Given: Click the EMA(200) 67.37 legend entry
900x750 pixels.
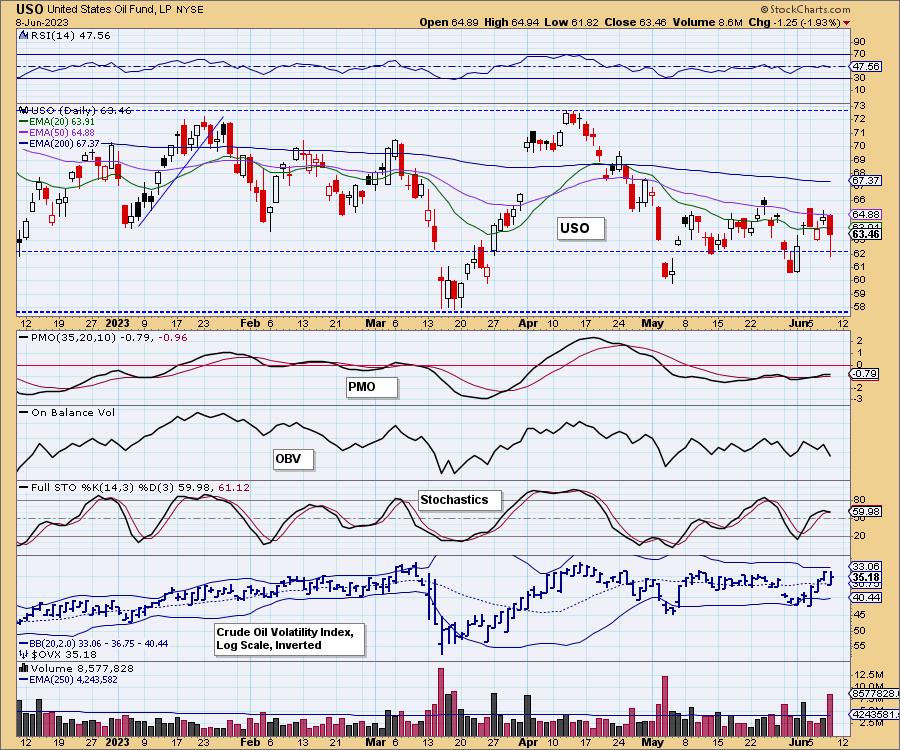Looking at the screenshot, I should pos(59,143).
